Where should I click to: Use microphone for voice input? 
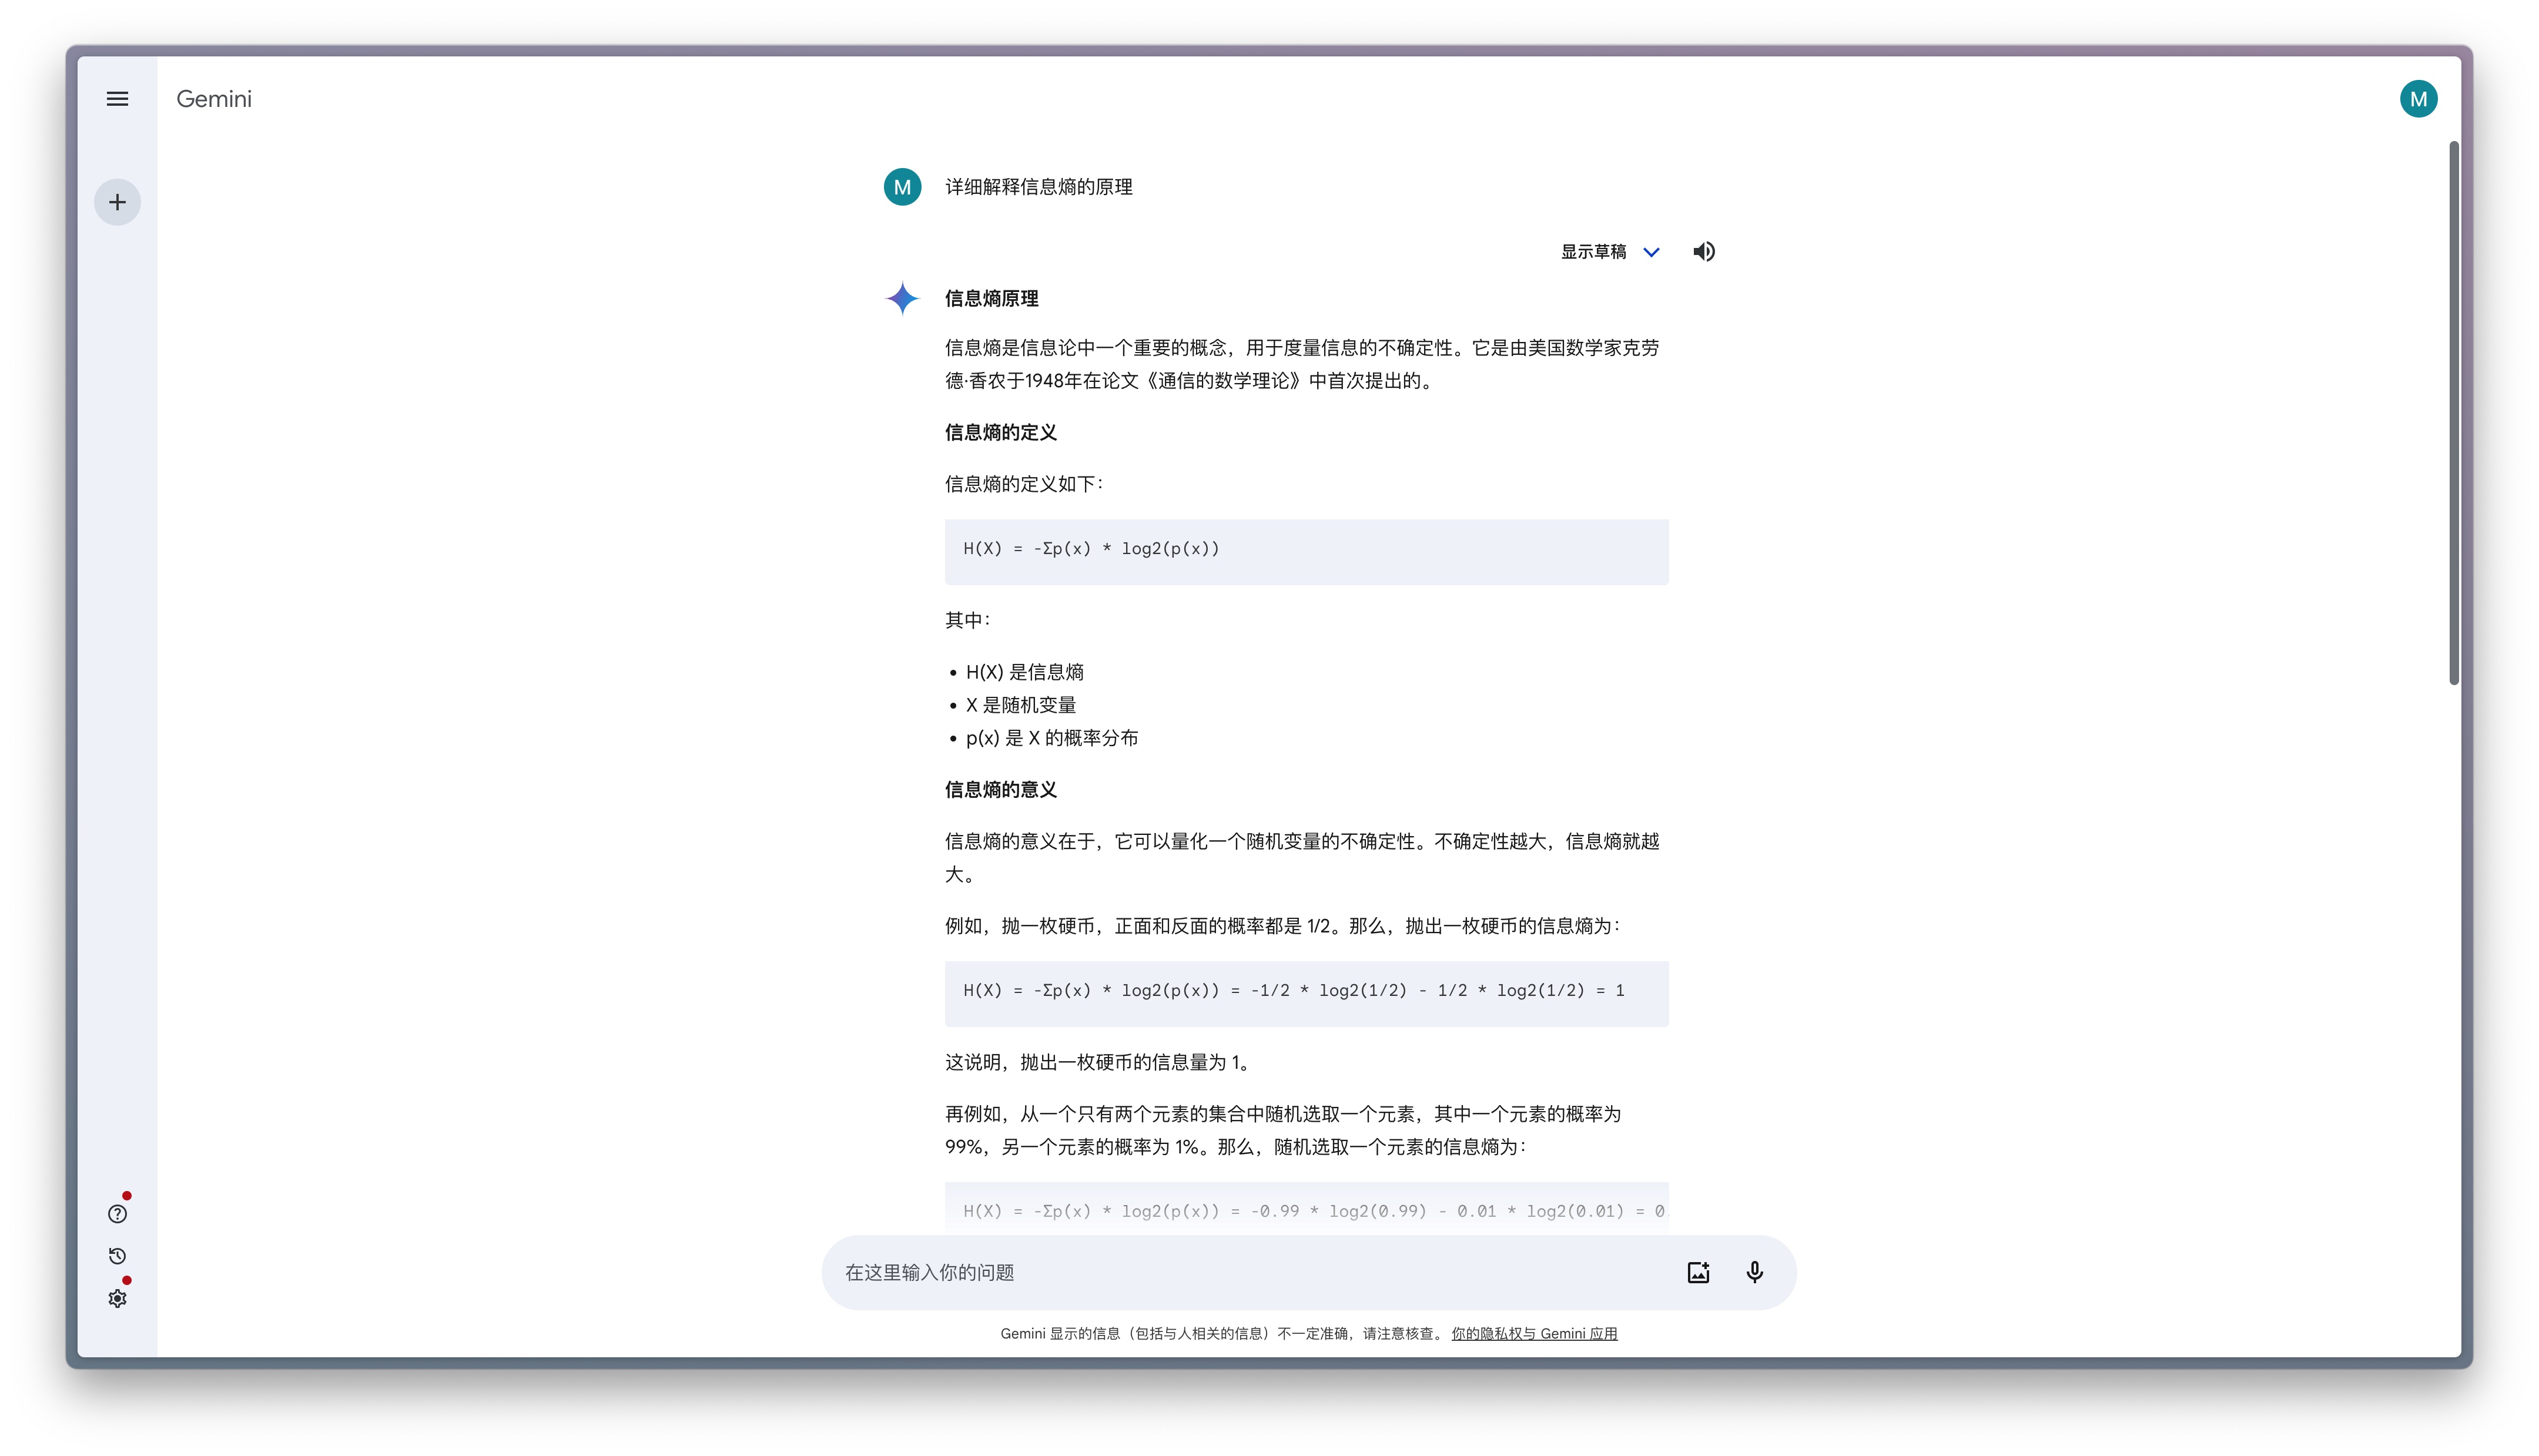tap(1754, 1273)
